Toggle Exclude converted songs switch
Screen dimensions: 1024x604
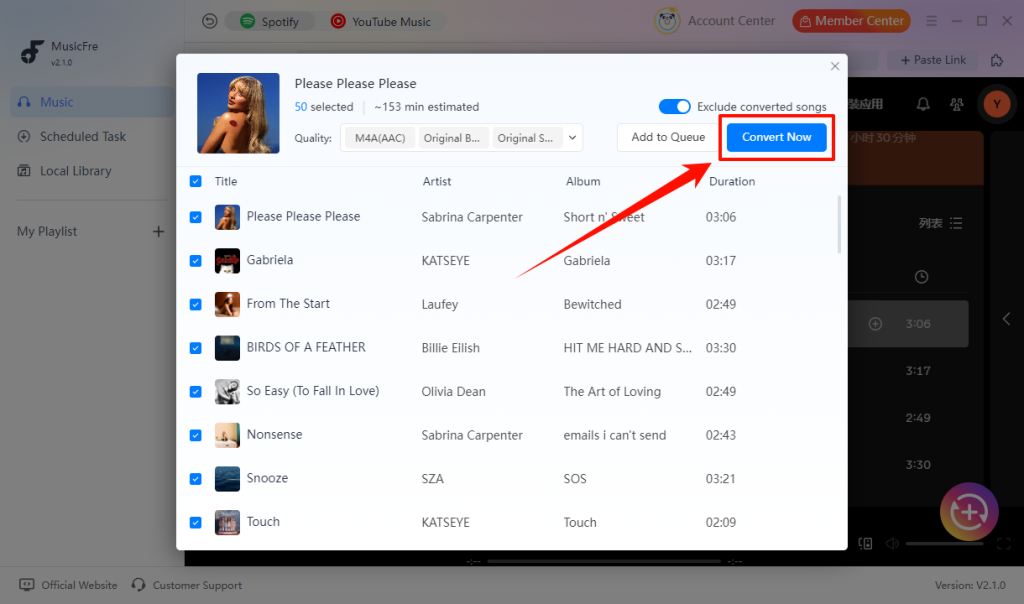pos(674,106)
